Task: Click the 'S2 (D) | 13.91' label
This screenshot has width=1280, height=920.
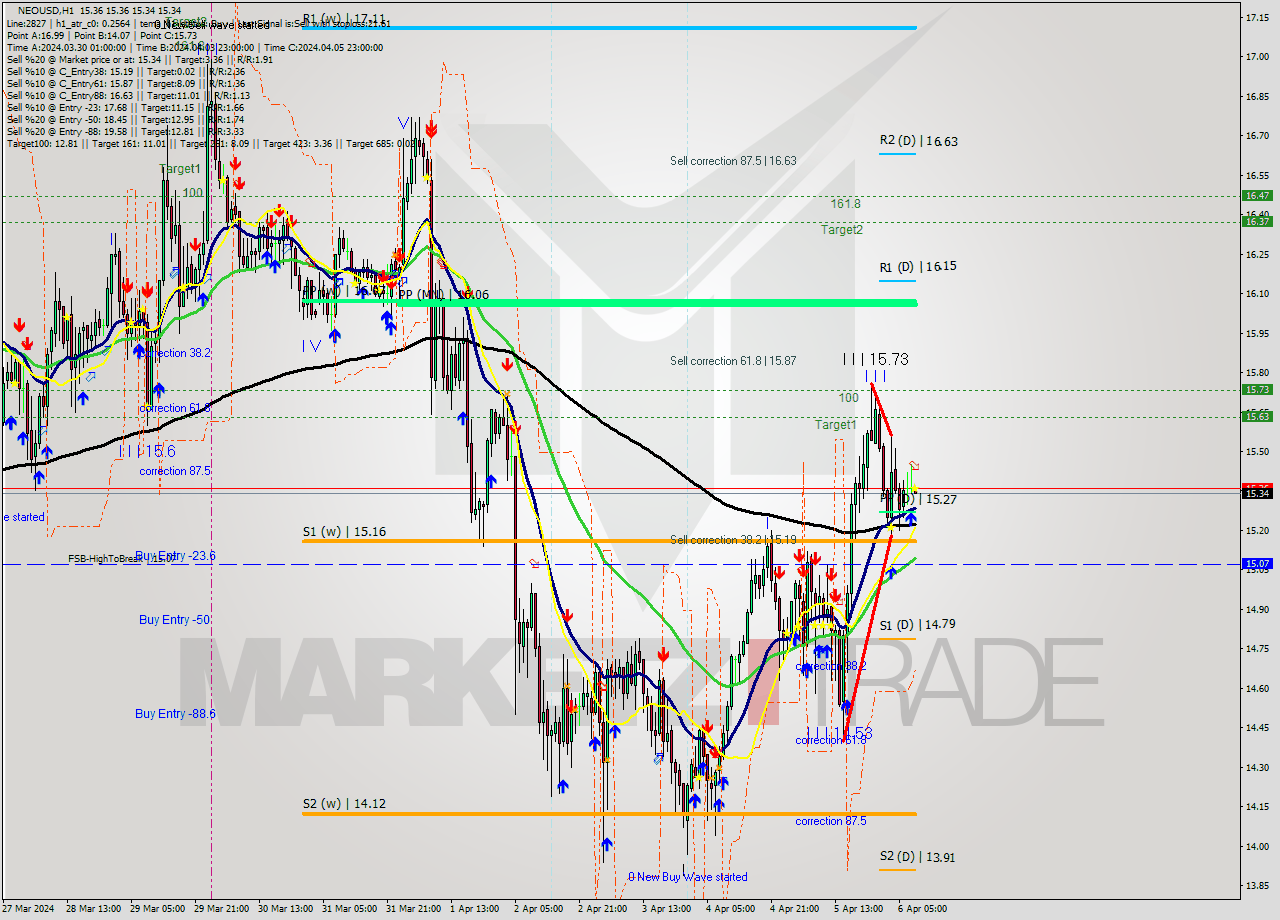Action: (x=918, y=857)
